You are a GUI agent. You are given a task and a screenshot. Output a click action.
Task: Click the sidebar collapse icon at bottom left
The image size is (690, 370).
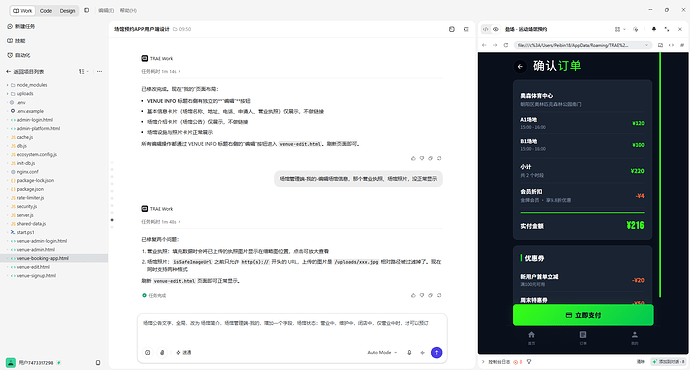pos(98,363)
